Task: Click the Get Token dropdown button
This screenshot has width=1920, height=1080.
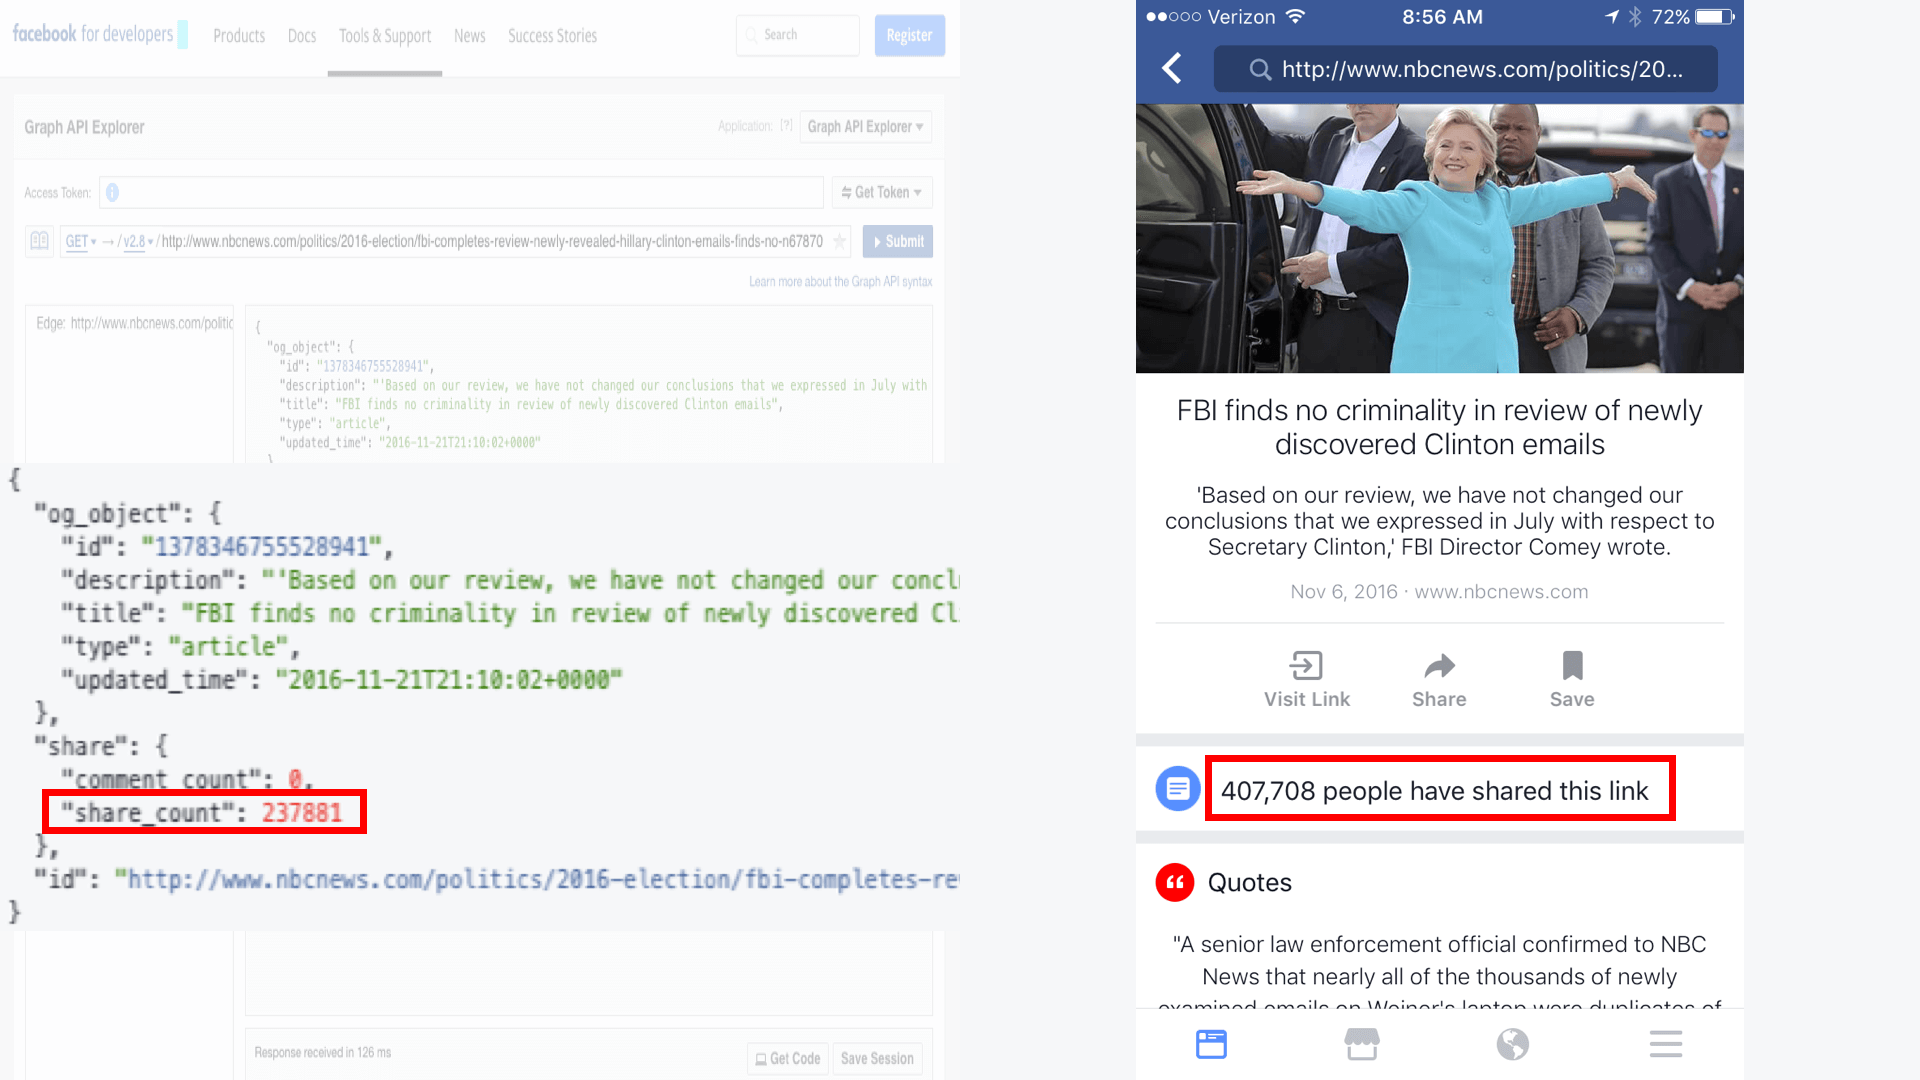Action: click(x=881, y=193)
